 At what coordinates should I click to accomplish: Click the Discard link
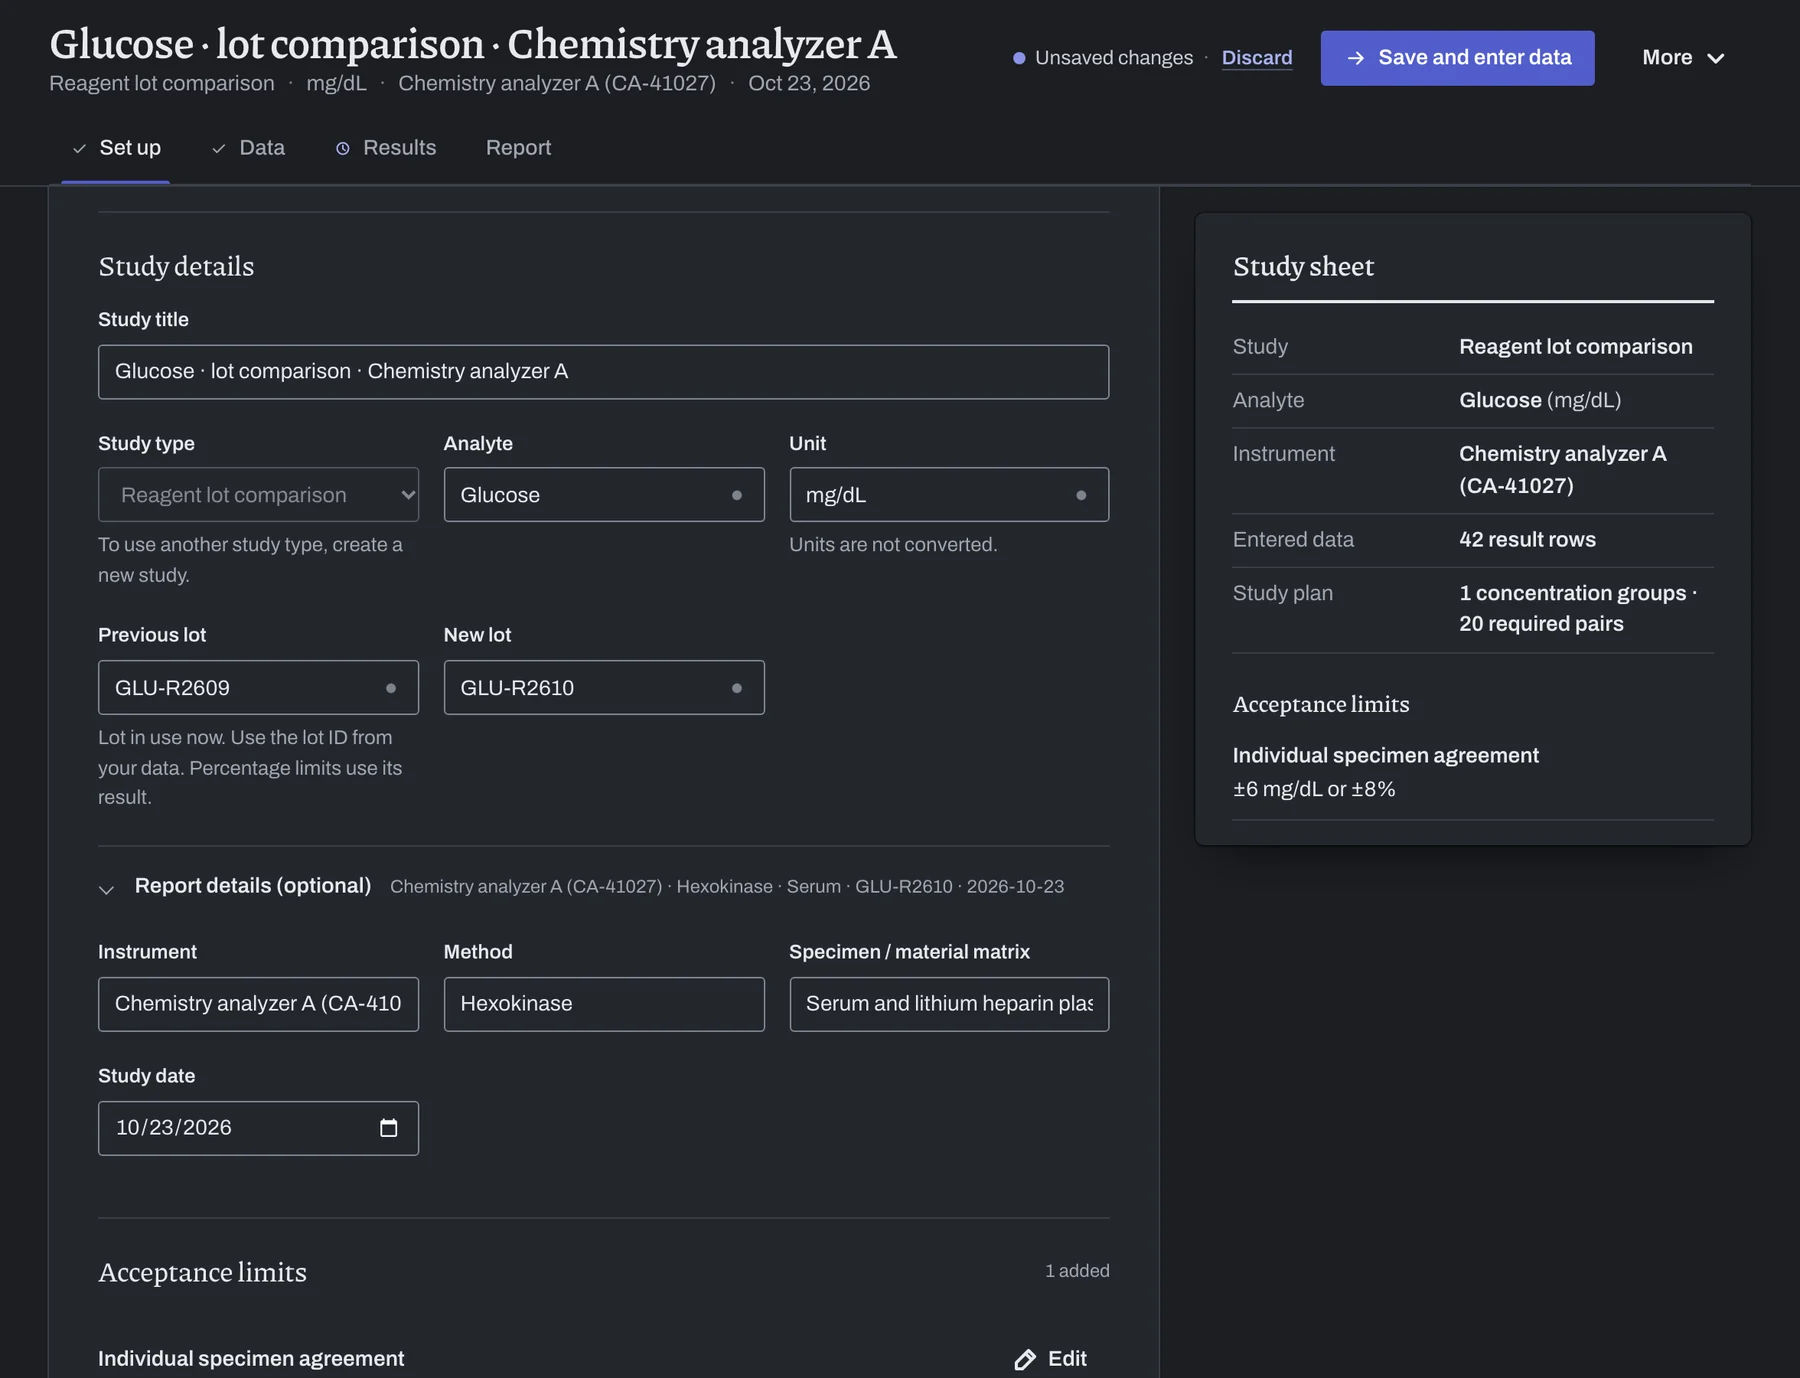pos(1257,58)
